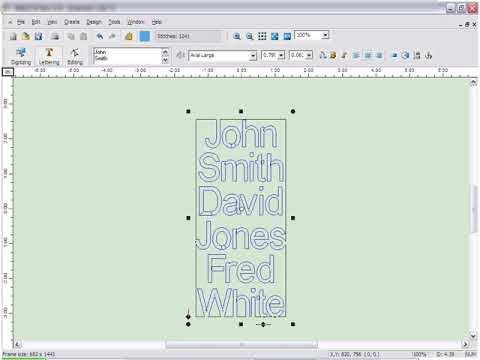Click the X,Y coordinates readout in status bar
The image size is (480, 360).
354,354
